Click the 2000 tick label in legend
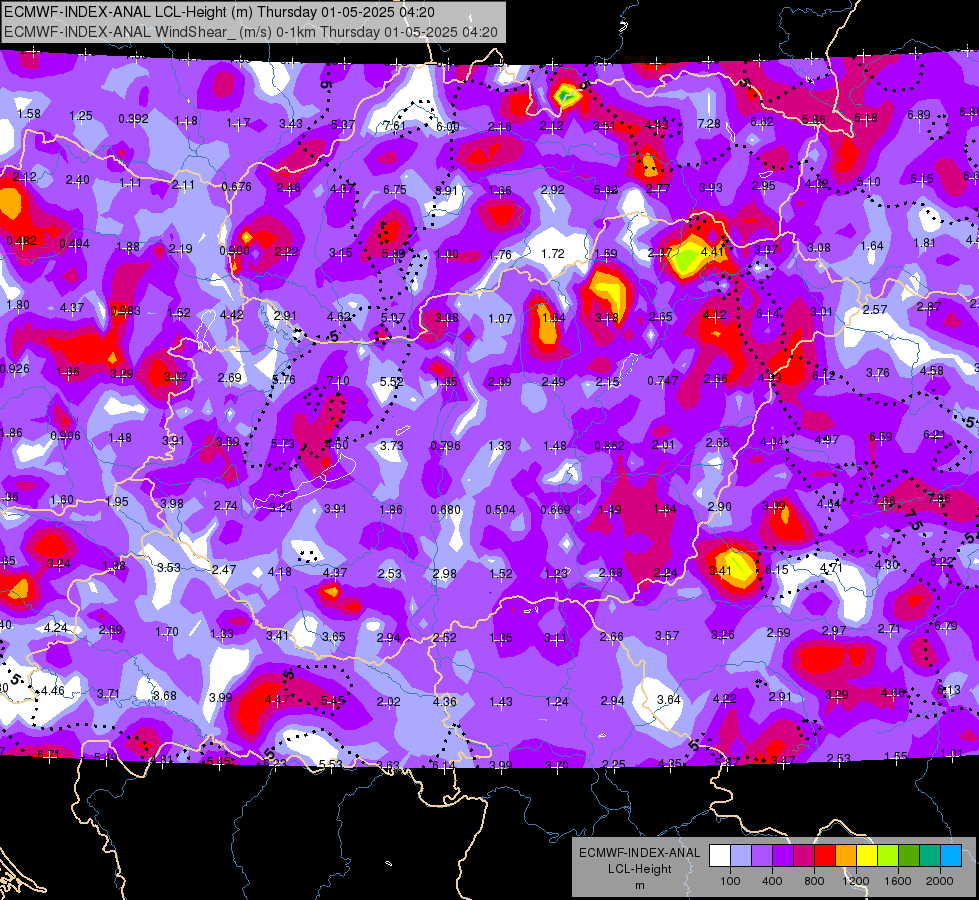 pos(939,881)
